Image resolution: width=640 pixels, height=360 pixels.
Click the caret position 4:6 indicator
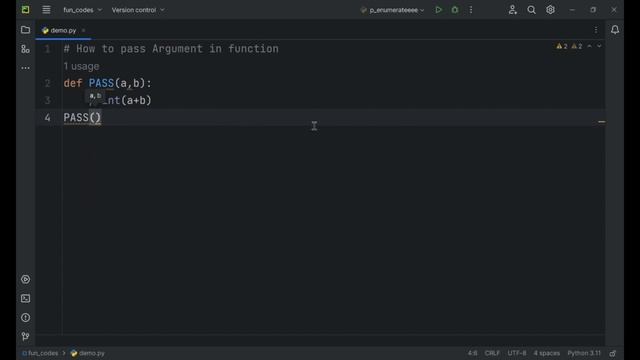472,353
